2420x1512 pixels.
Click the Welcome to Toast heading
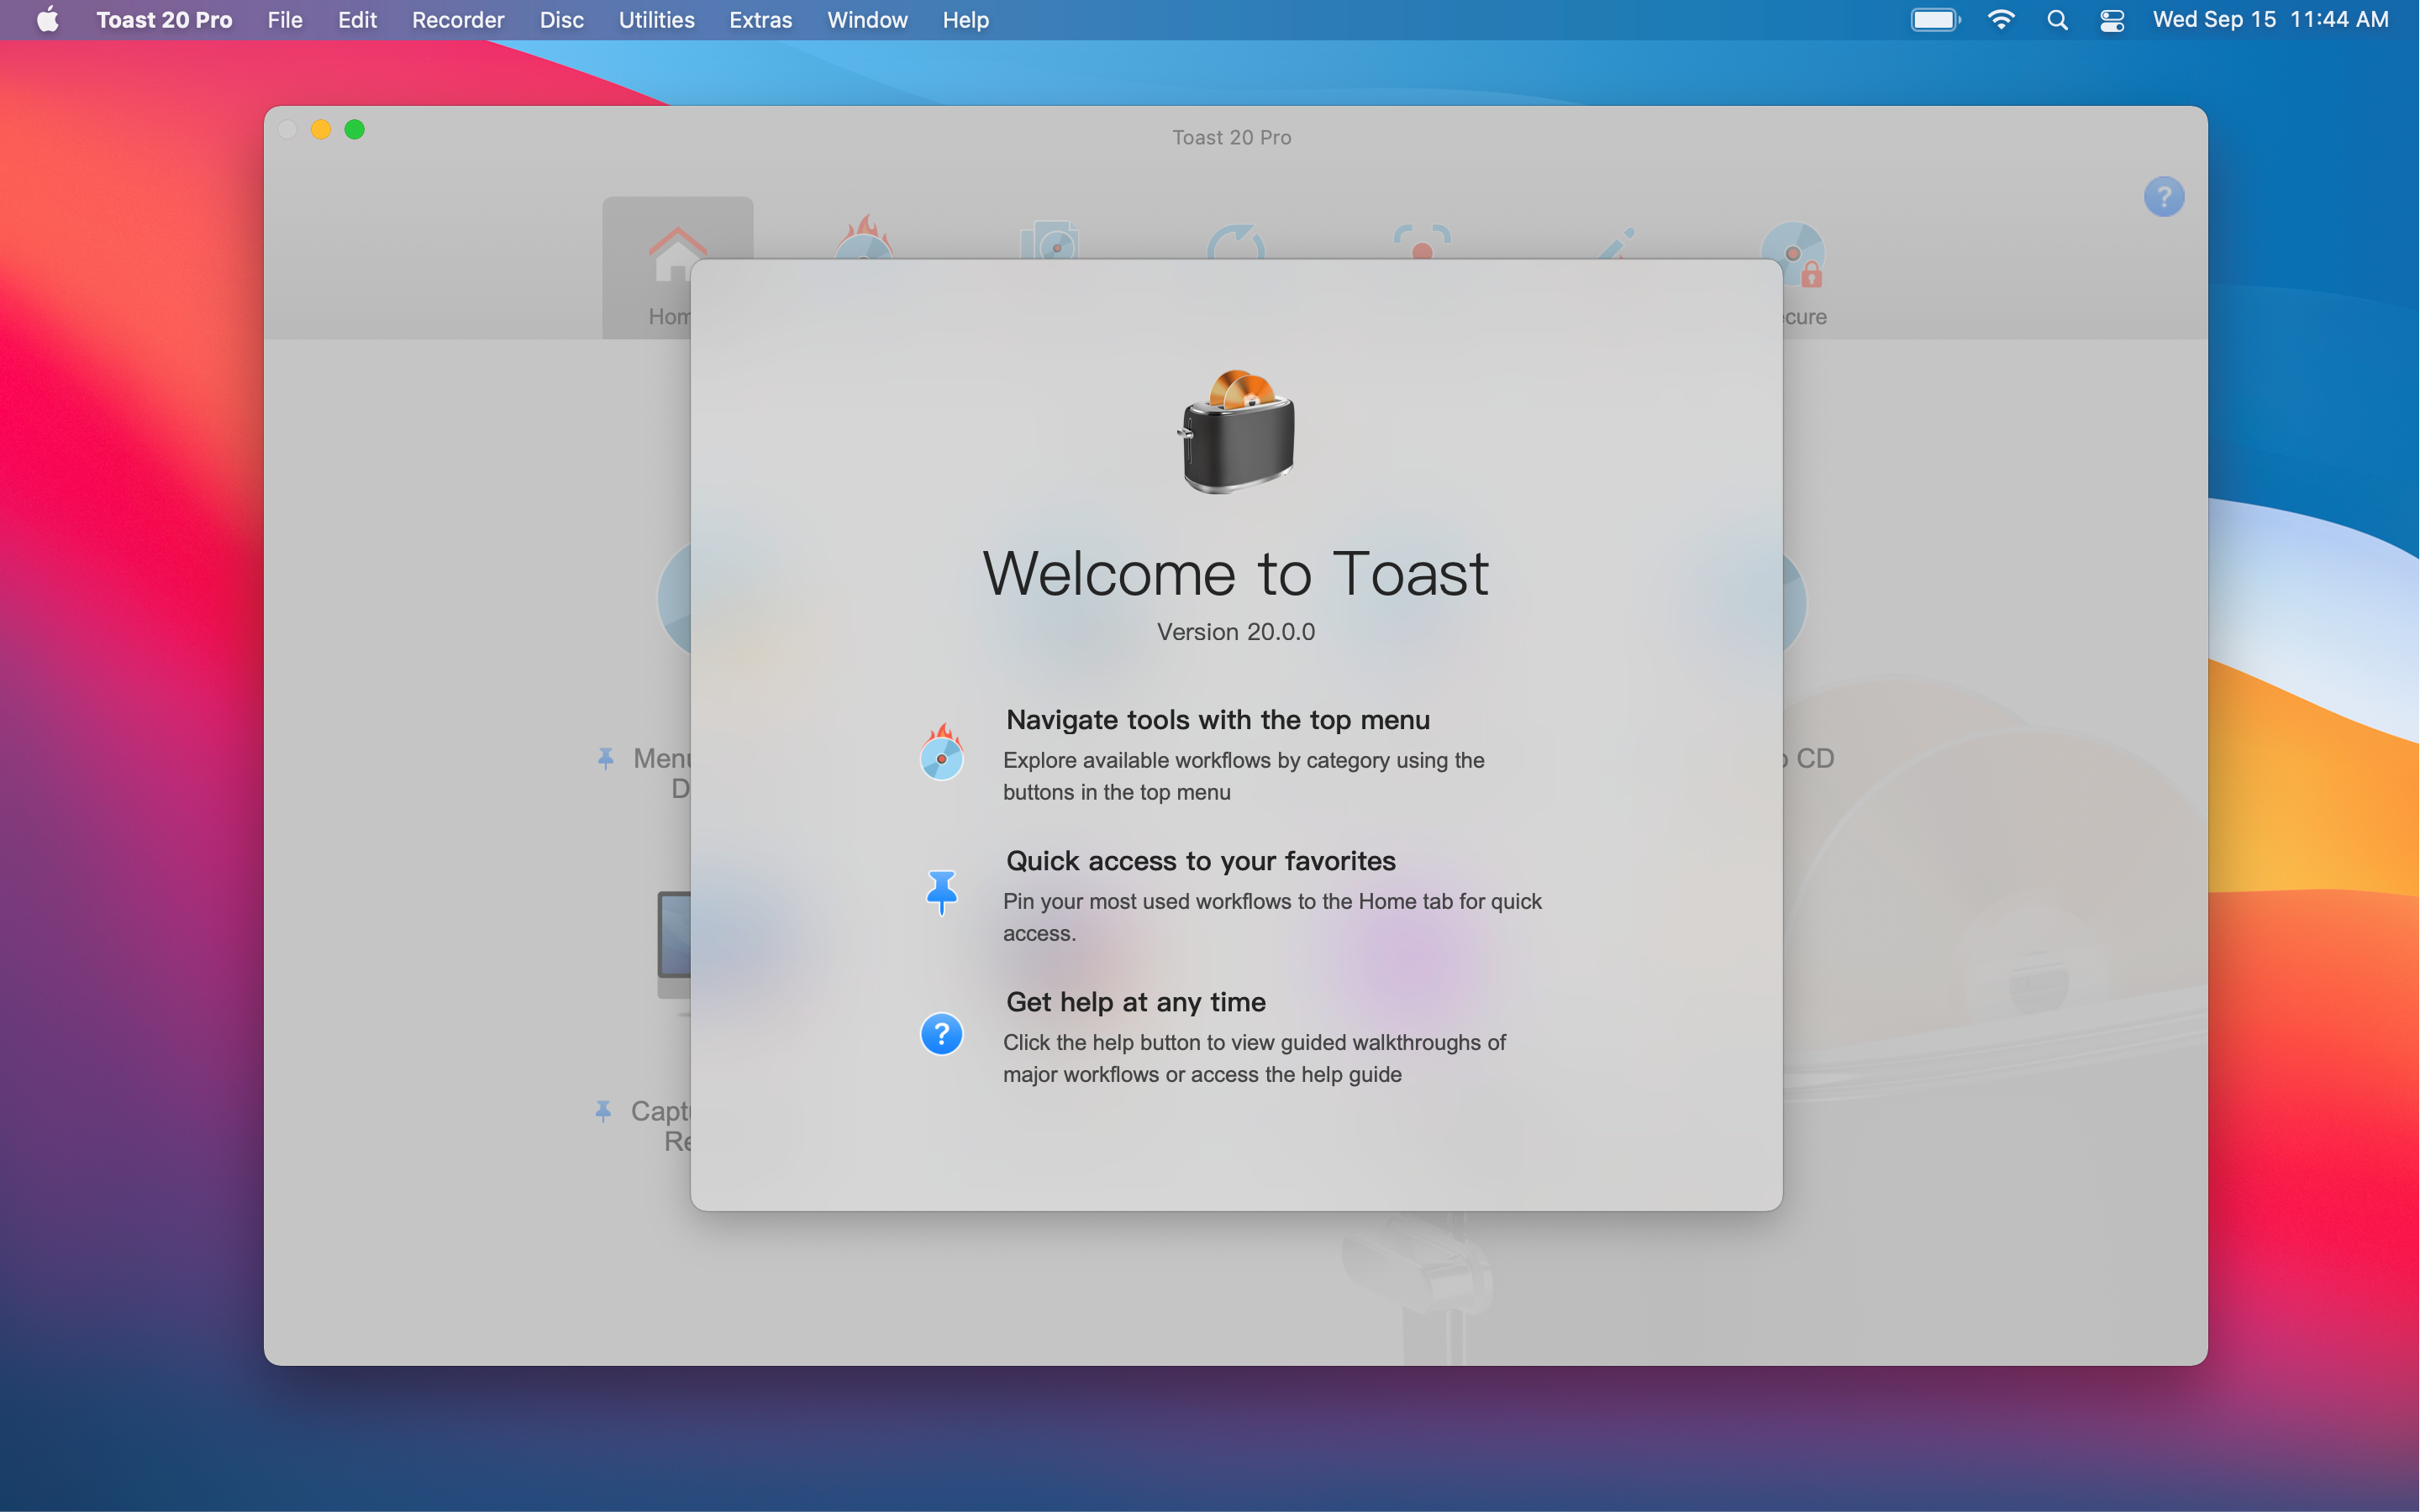pos(1236,574)
